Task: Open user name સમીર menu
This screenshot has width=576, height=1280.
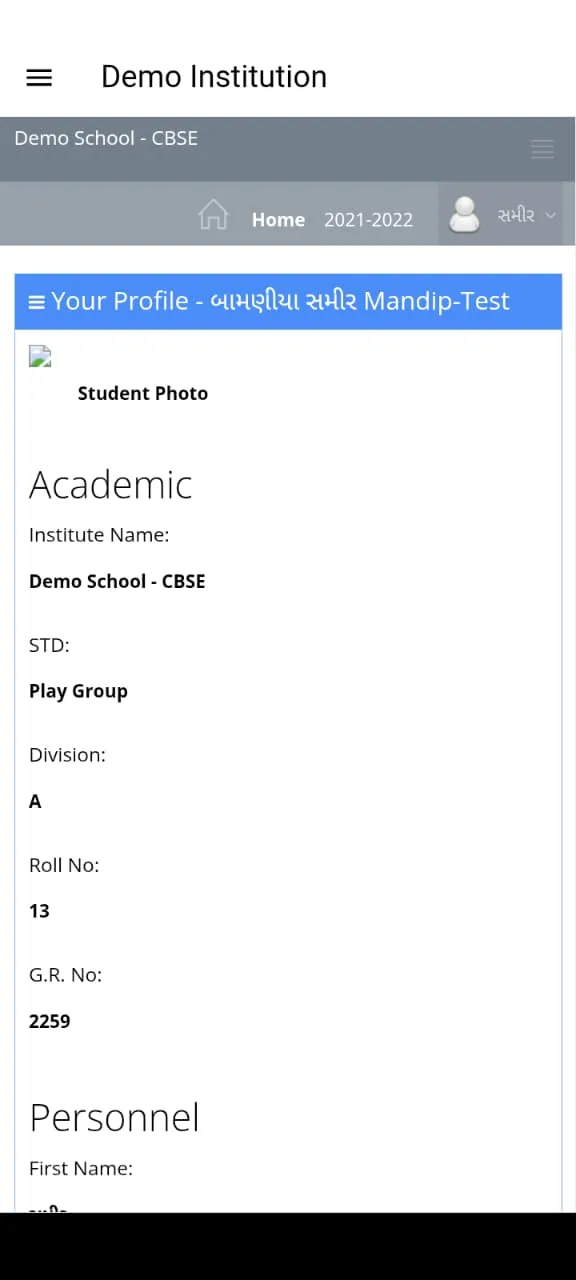Action: click(516, 215)
